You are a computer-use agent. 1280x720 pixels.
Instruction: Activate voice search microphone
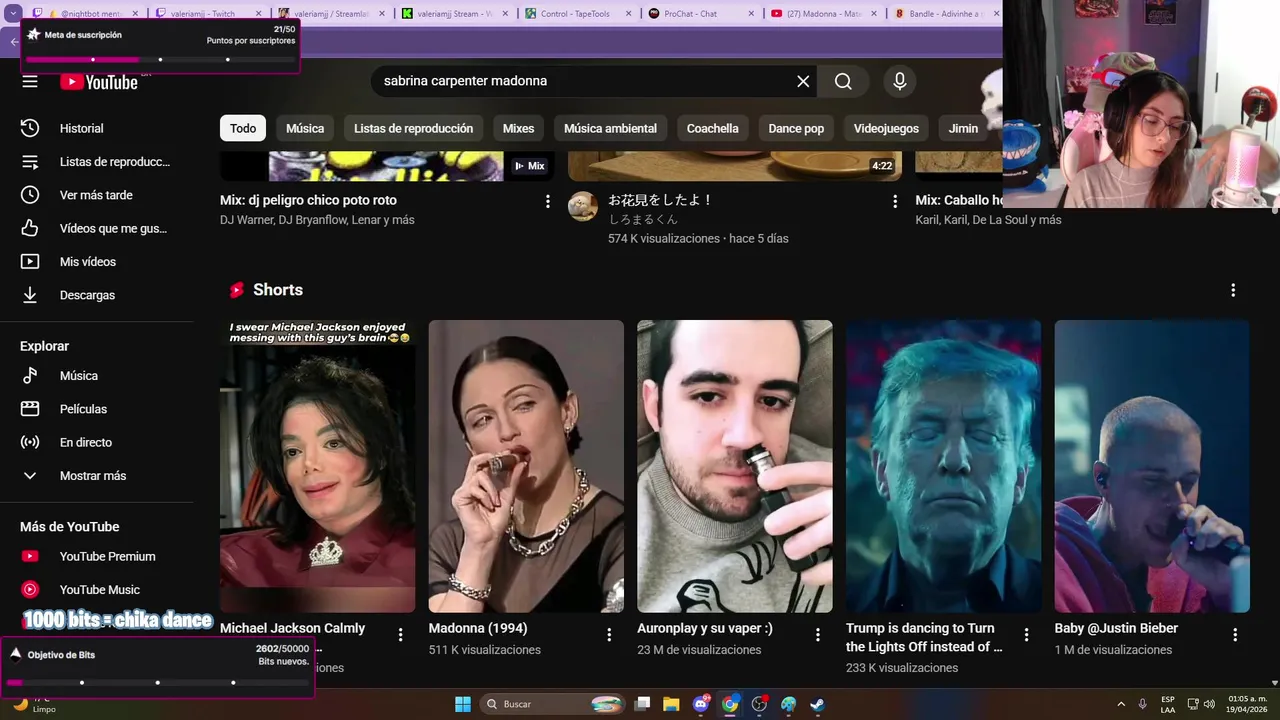(x=900, y=81)
